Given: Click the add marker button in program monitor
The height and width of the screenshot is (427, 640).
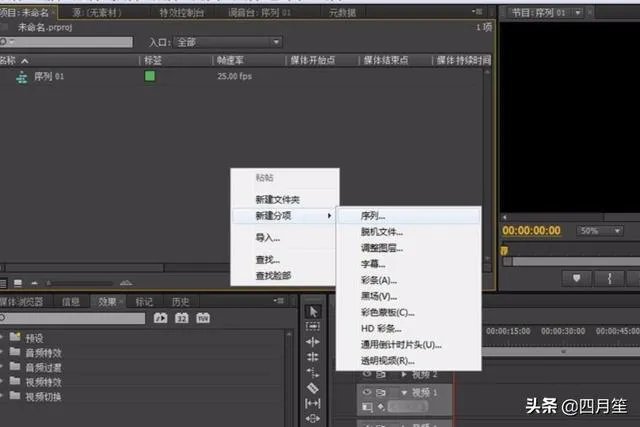Looking at the screenshot, I should pos(576,278).
